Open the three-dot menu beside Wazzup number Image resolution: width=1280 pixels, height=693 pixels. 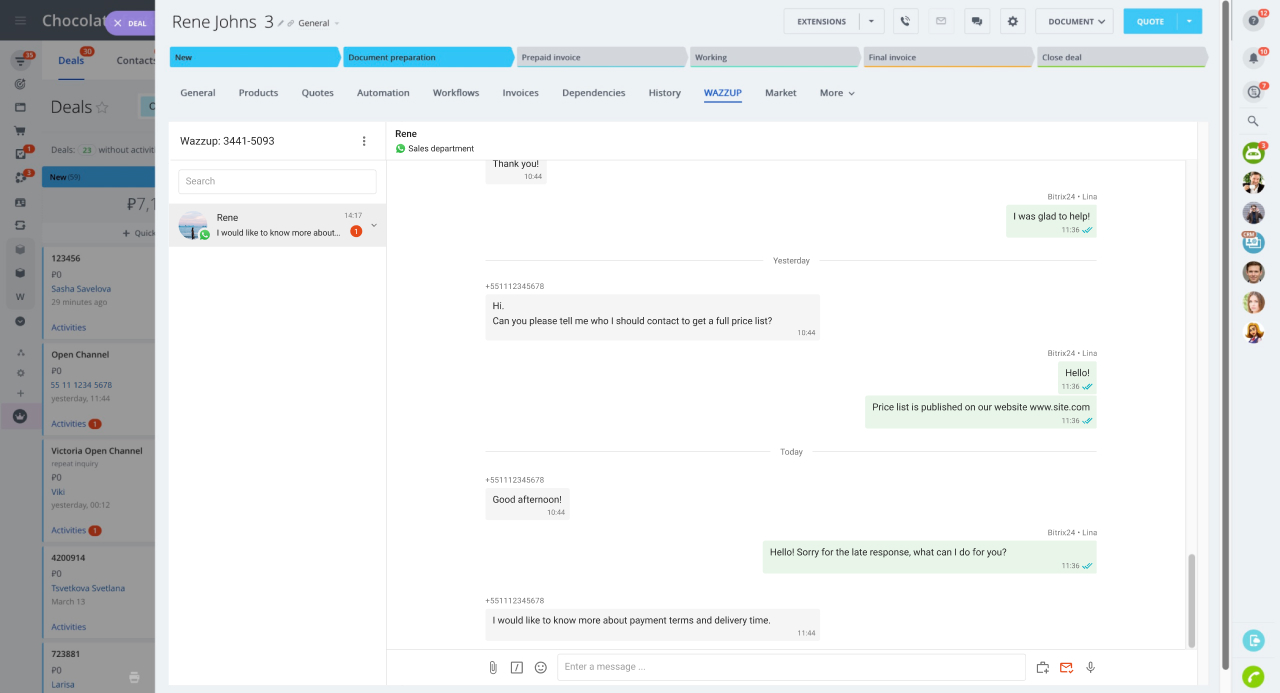tap(364, 141)
